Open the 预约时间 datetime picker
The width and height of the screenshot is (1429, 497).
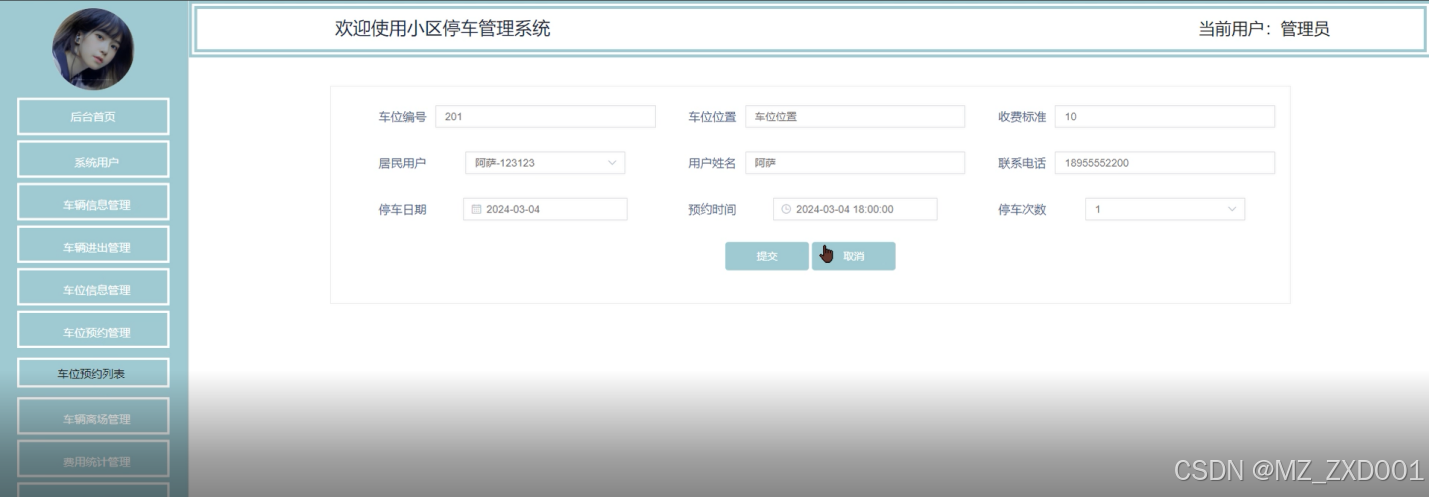click(855, 209)
